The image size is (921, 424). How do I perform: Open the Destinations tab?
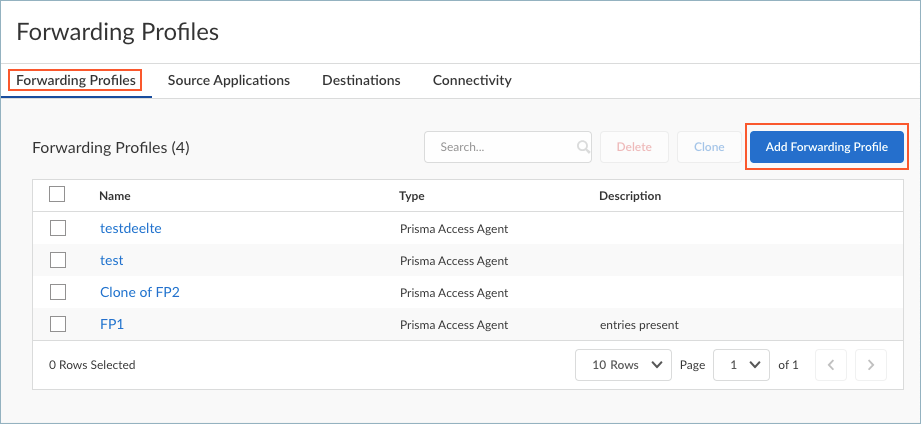(x=361, y=80)
